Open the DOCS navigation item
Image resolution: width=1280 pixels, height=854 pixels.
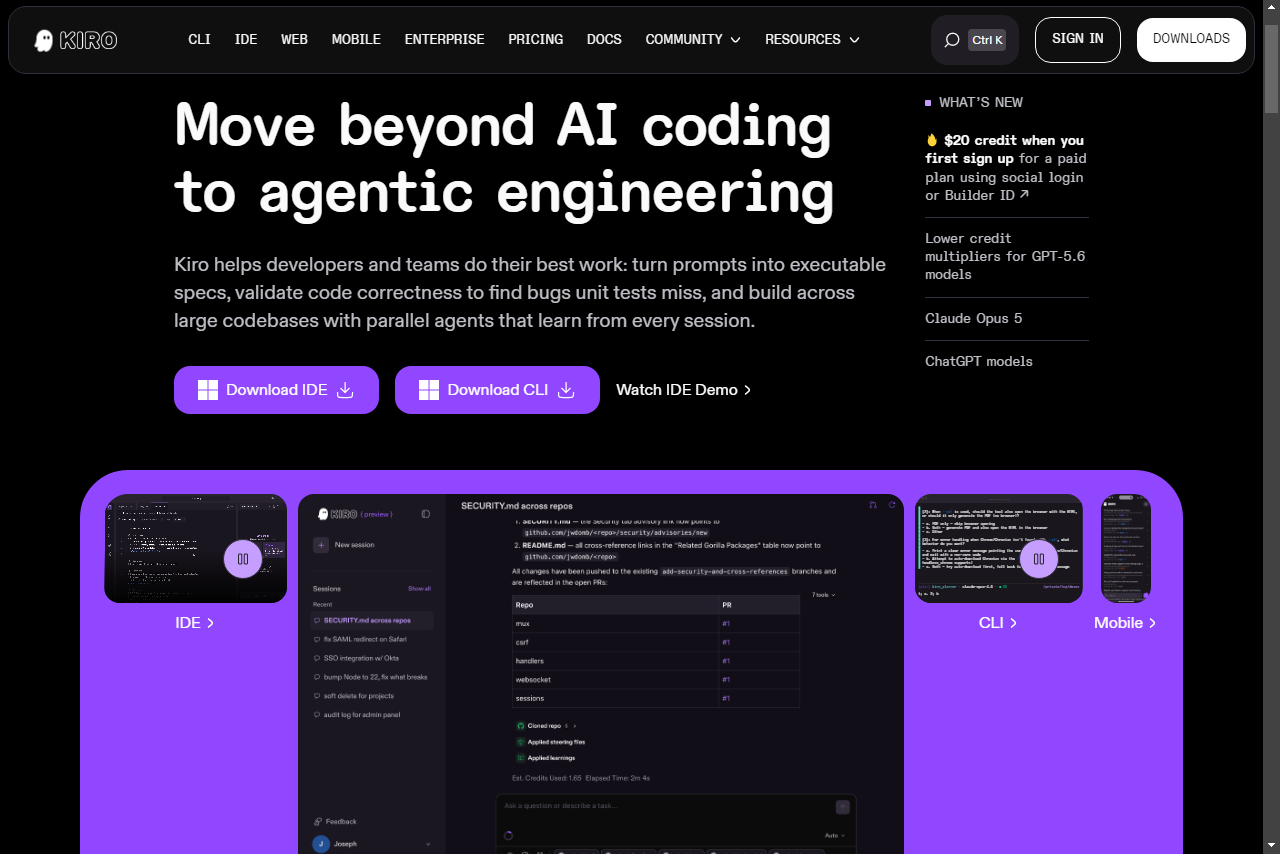[x=604, y=40]
